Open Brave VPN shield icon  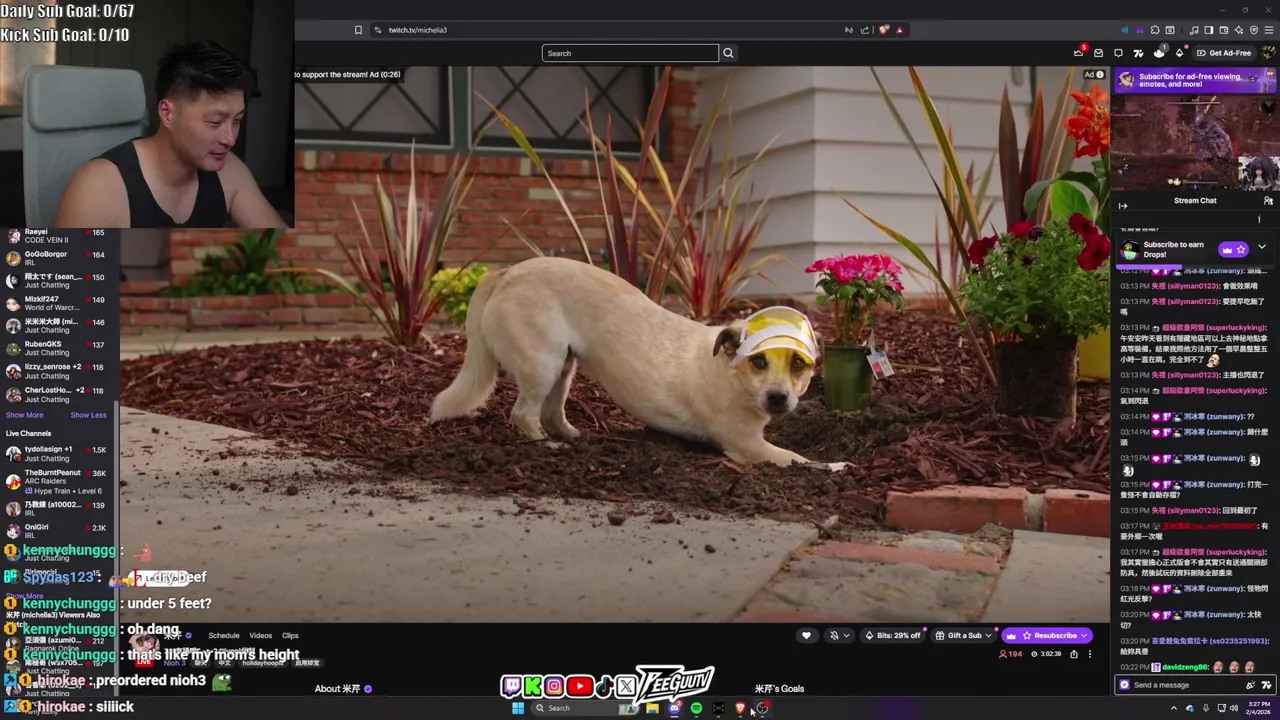1254,30
